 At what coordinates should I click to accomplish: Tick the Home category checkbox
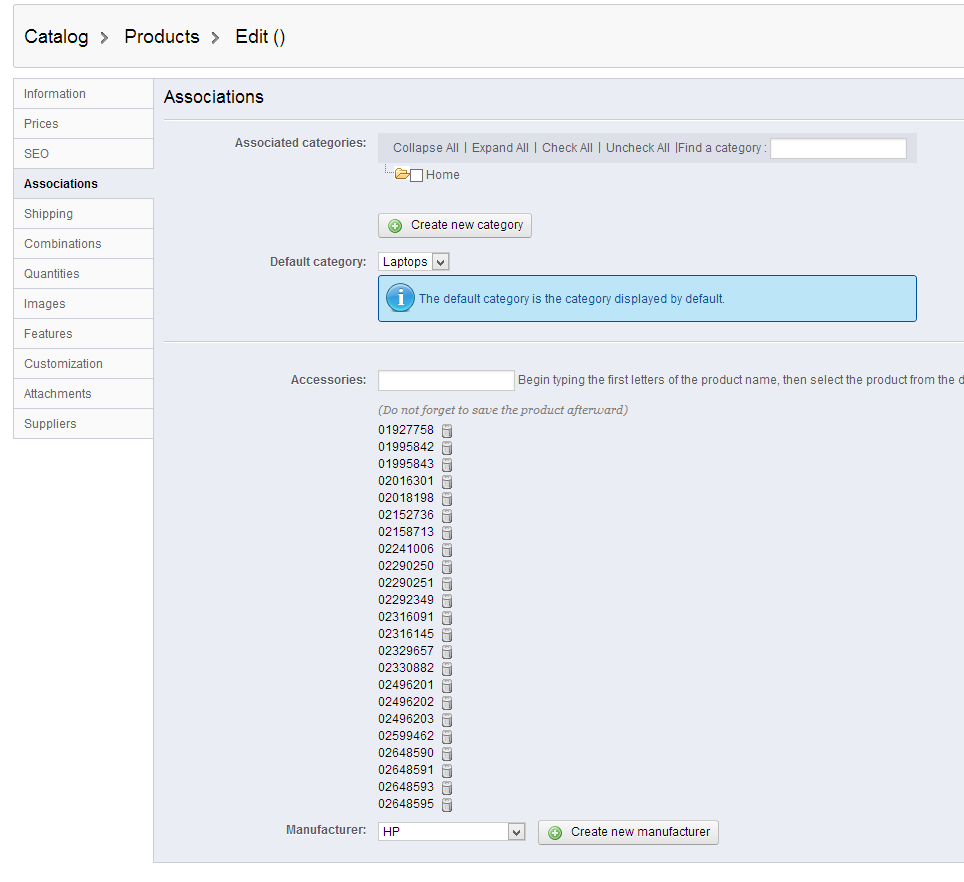coord(417,176)
